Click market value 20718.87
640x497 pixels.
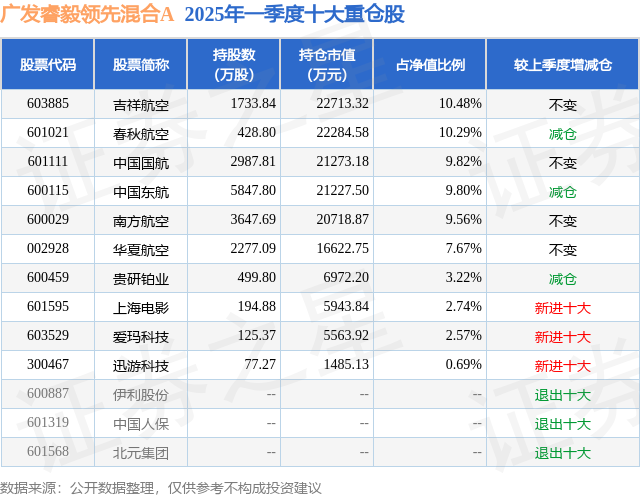[342, 220]
